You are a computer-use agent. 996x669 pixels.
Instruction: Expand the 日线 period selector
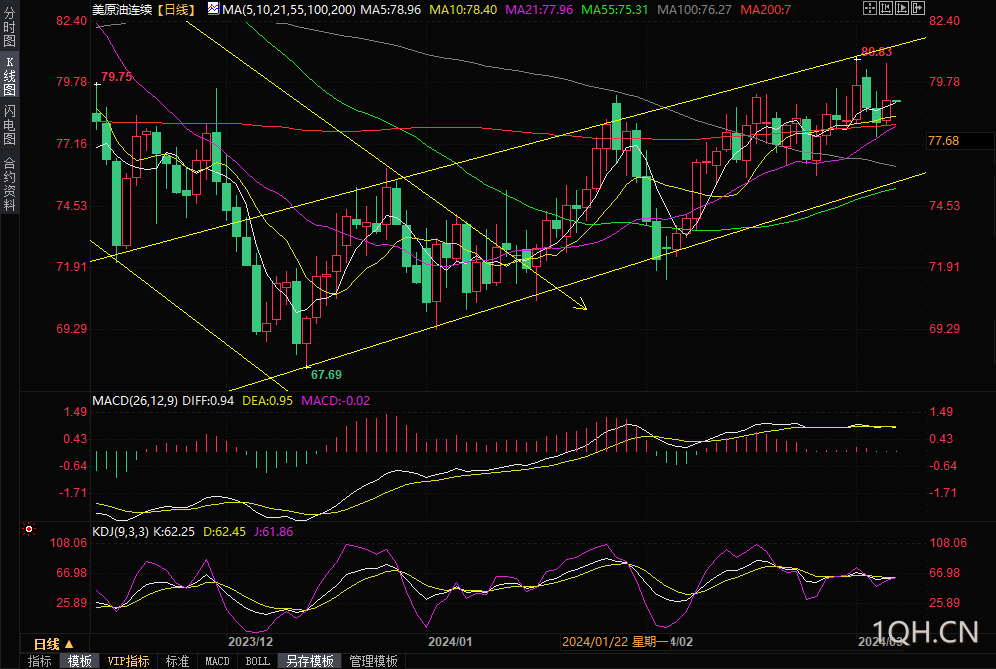click(x=54, y=644)
